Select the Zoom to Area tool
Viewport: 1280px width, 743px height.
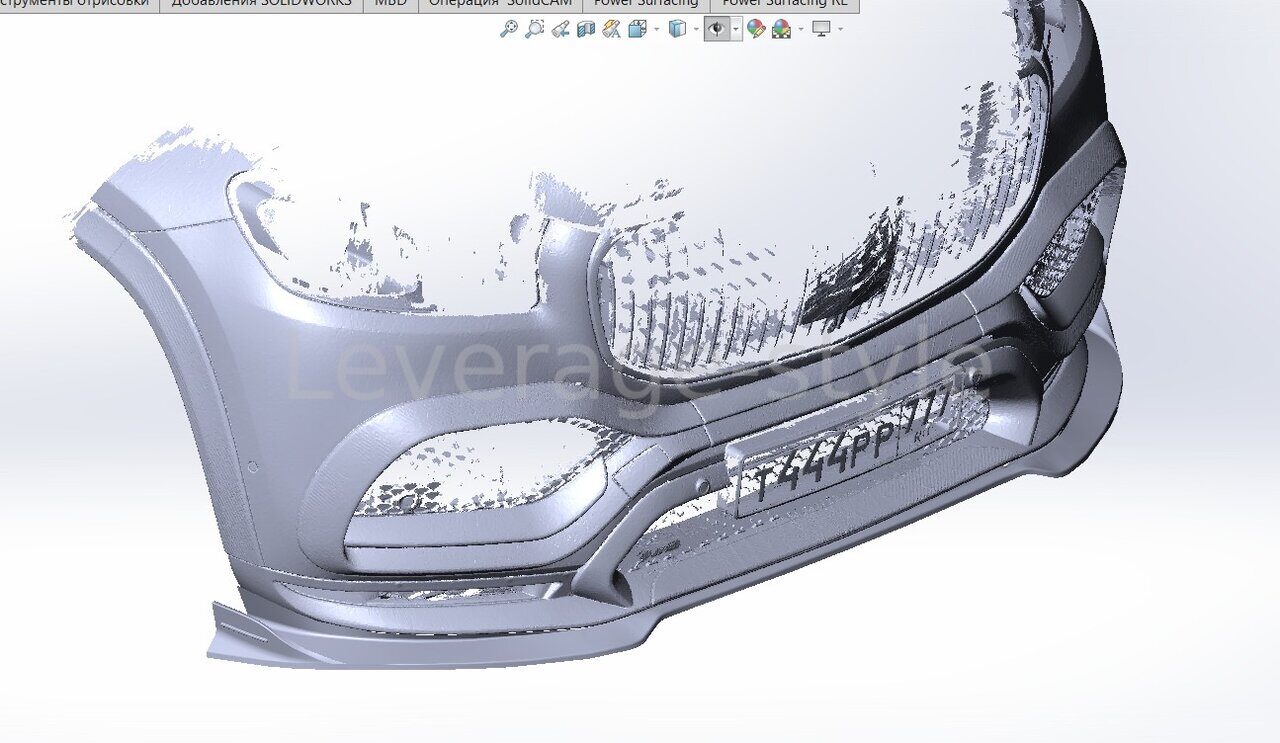[x=535, y=29]
